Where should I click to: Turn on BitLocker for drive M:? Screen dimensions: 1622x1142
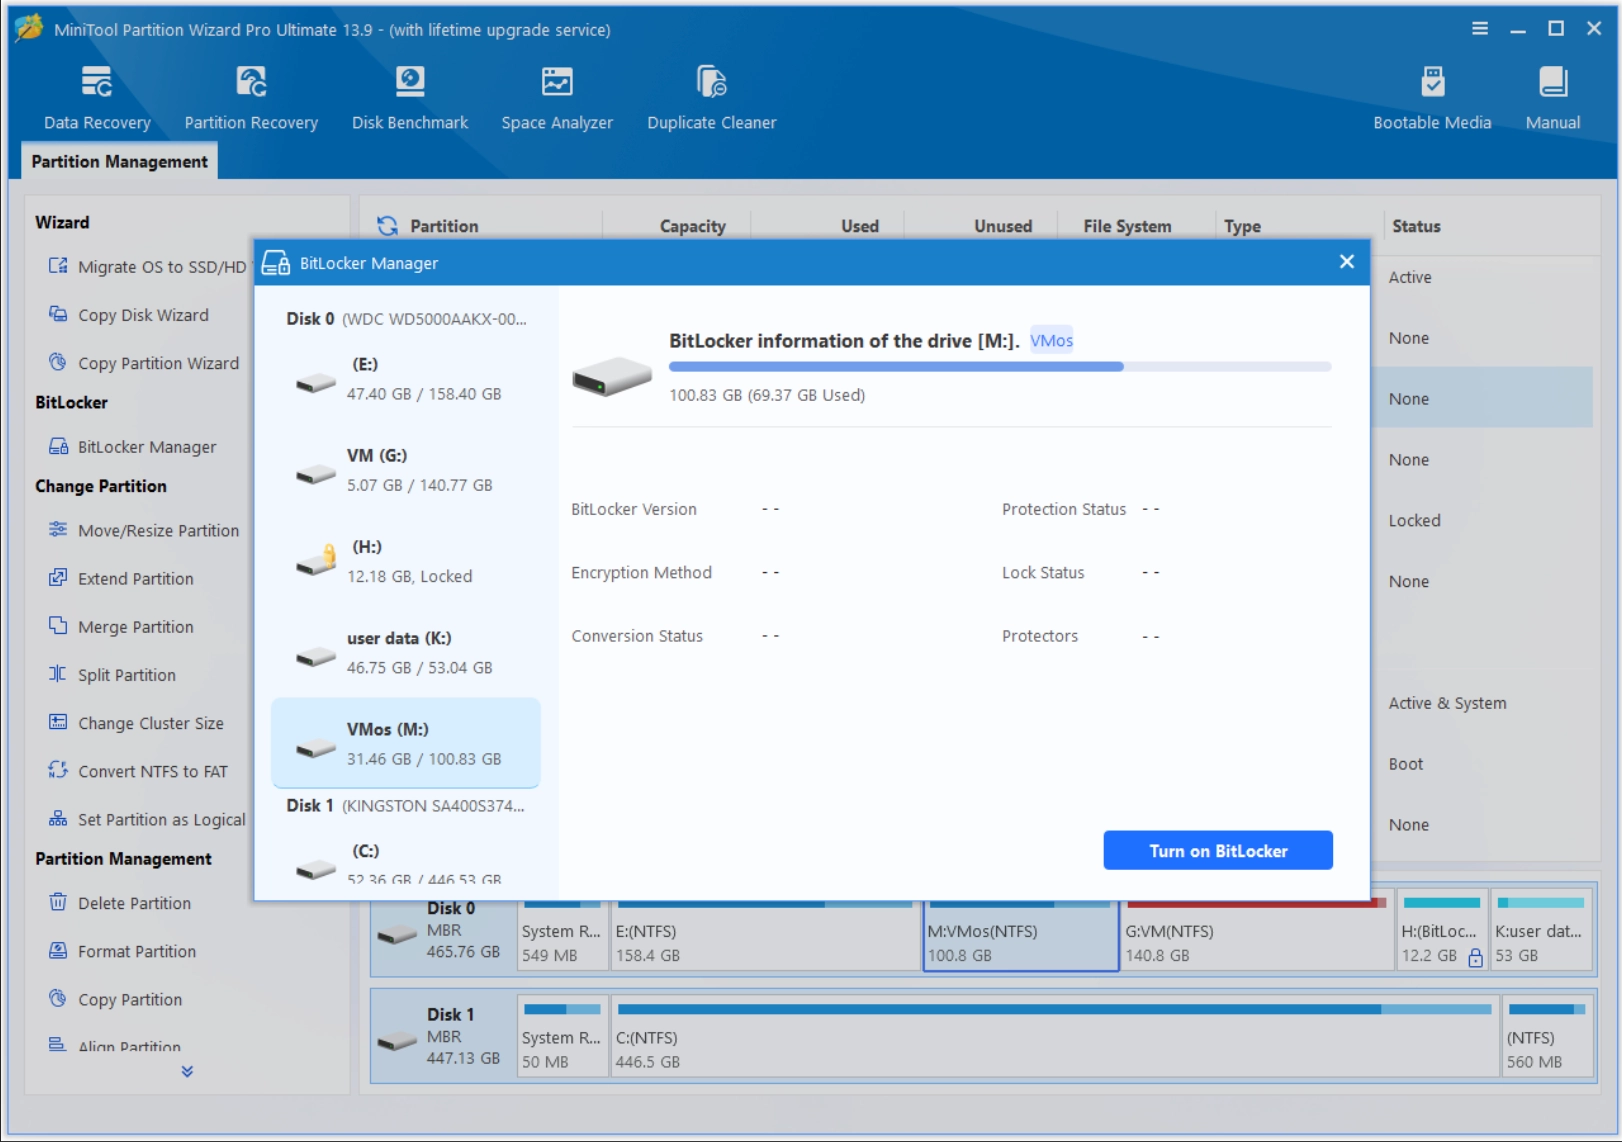(x=1218, y=851)
